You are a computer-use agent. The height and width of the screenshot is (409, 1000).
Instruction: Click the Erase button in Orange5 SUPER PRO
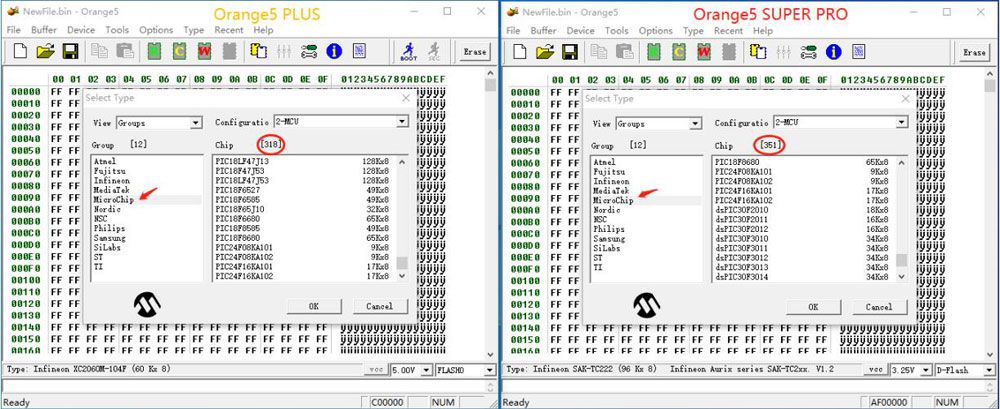[975, 52]
